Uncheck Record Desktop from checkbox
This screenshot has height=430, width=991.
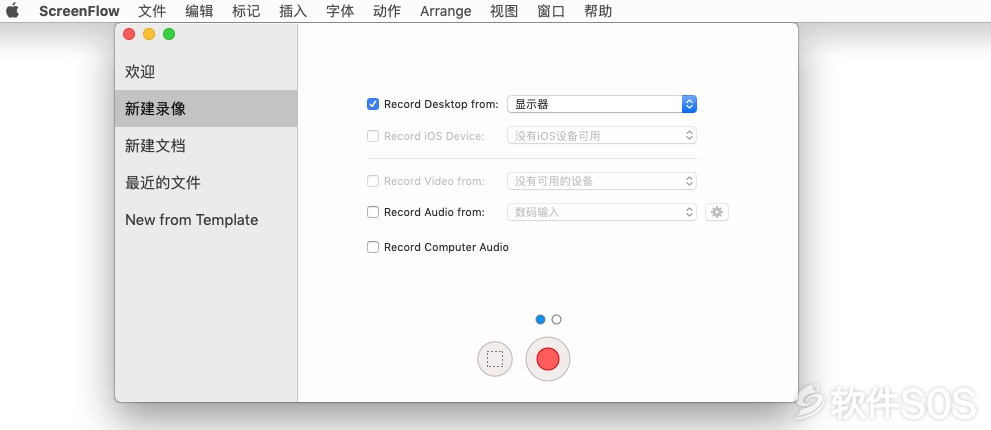pos(373,104)
